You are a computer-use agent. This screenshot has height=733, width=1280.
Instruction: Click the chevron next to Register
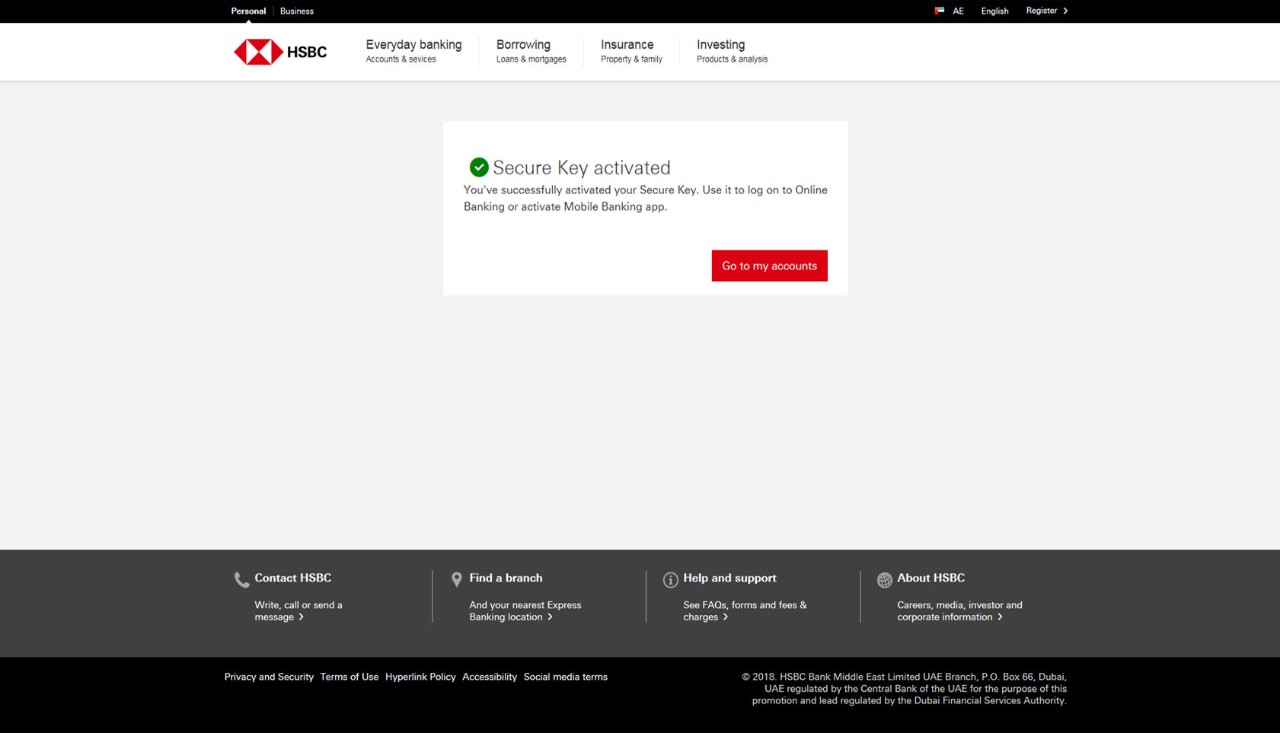click(x=1066, y=11)
